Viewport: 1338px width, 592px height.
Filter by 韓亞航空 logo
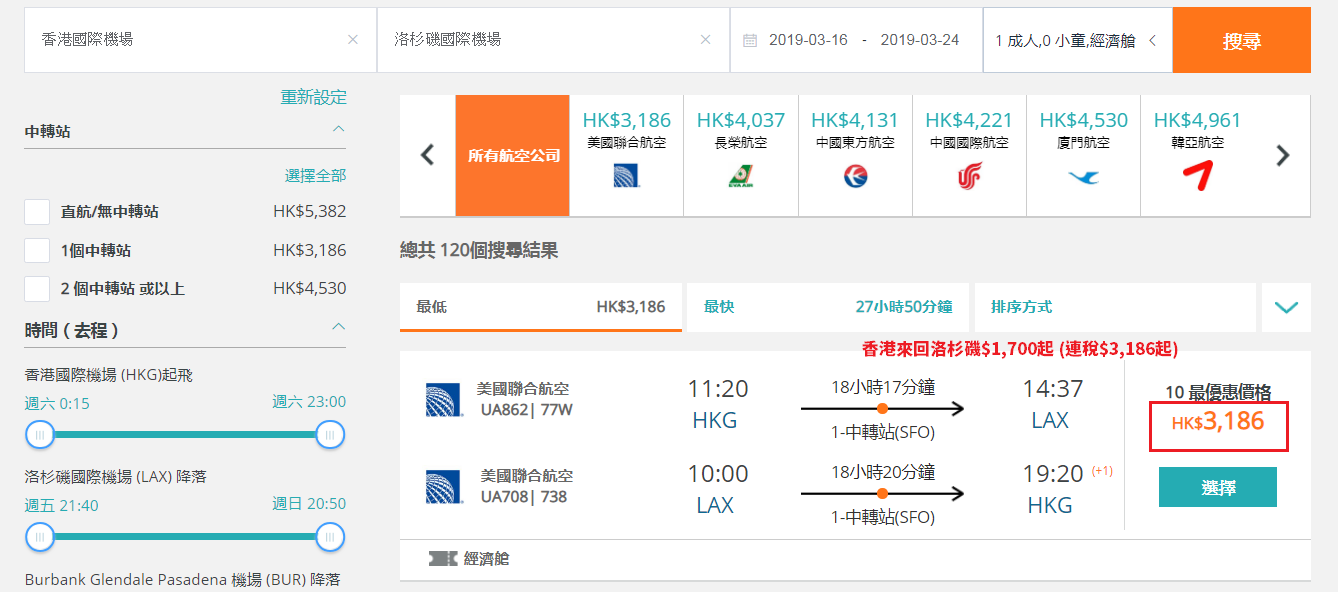point(1197,175)
